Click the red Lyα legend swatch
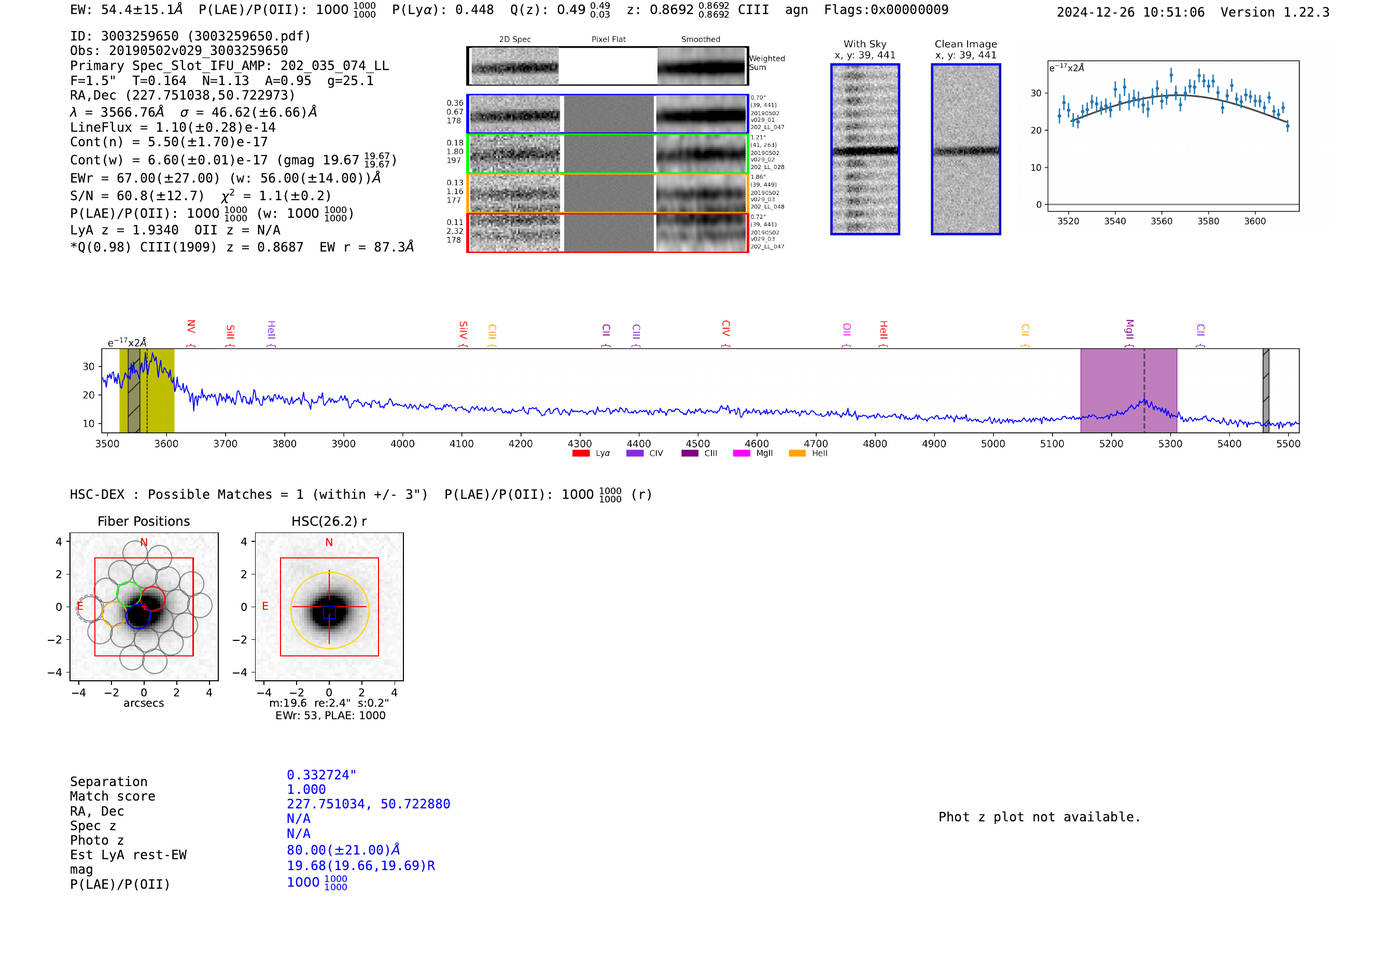This screenshot has height=953, width=1400. (x=580, y=453)
